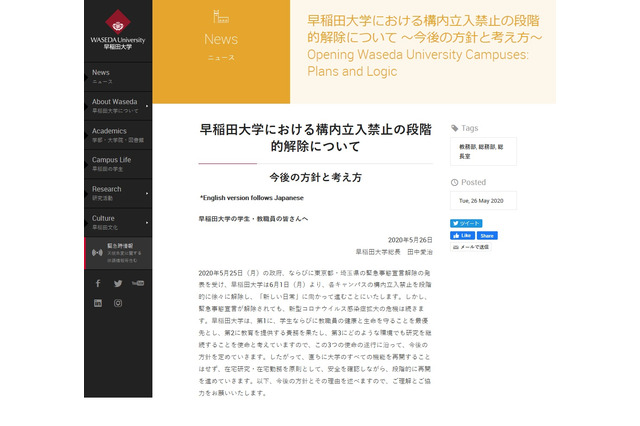Open the tags link box
This screenshot has width=640, height=426.
(483, 151)
